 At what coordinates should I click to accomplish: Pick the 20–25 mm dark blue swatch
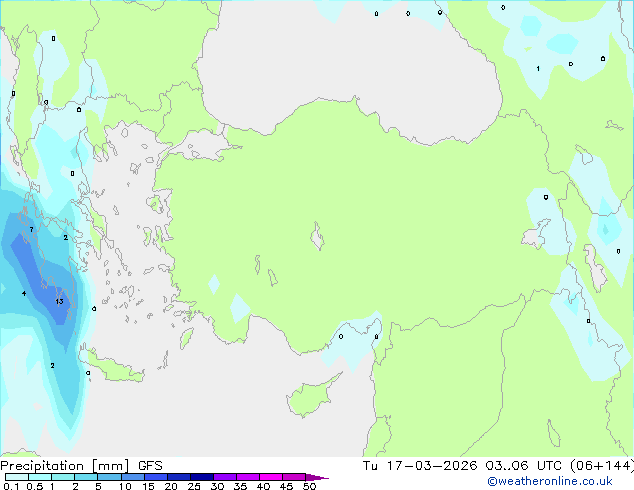click(x=179, y=477)
